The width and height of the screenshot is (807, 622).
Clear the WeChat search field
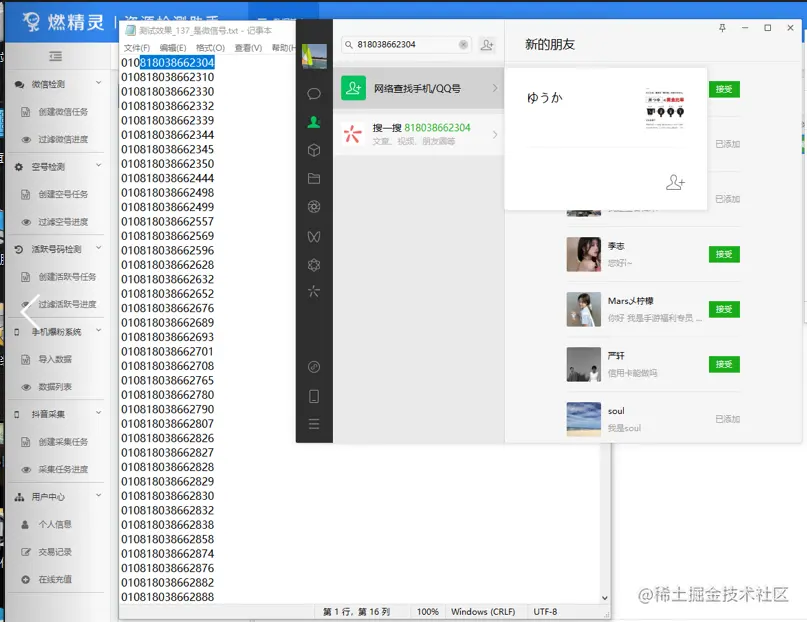463,45
